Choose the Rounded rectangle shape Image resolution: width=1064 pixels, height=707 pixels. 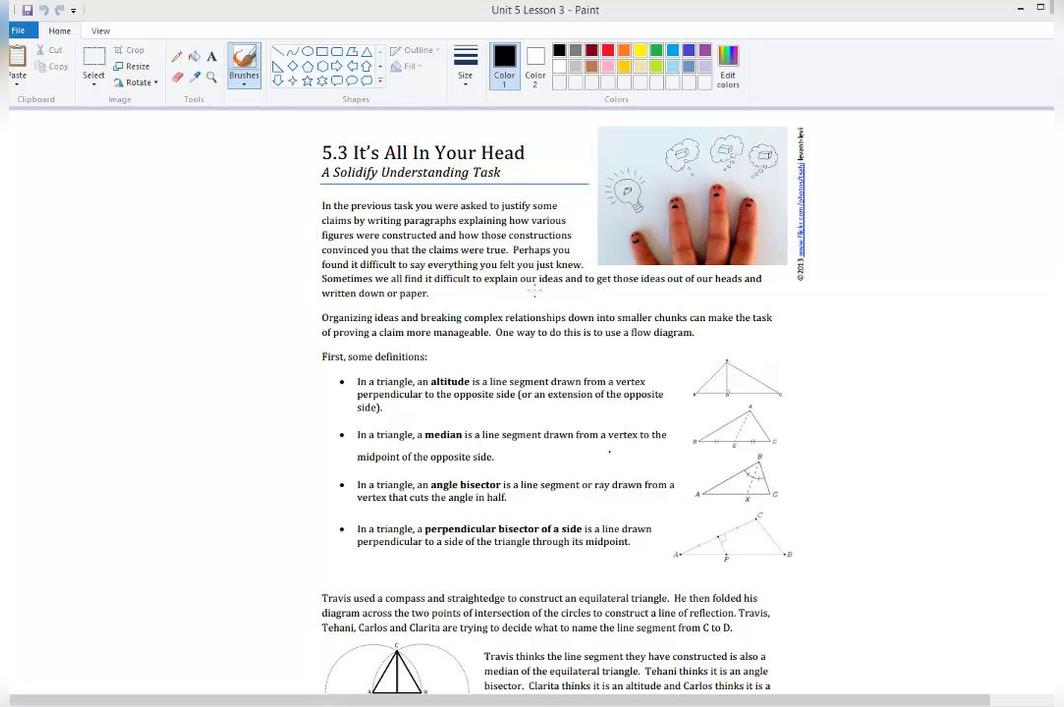[337, 52]
